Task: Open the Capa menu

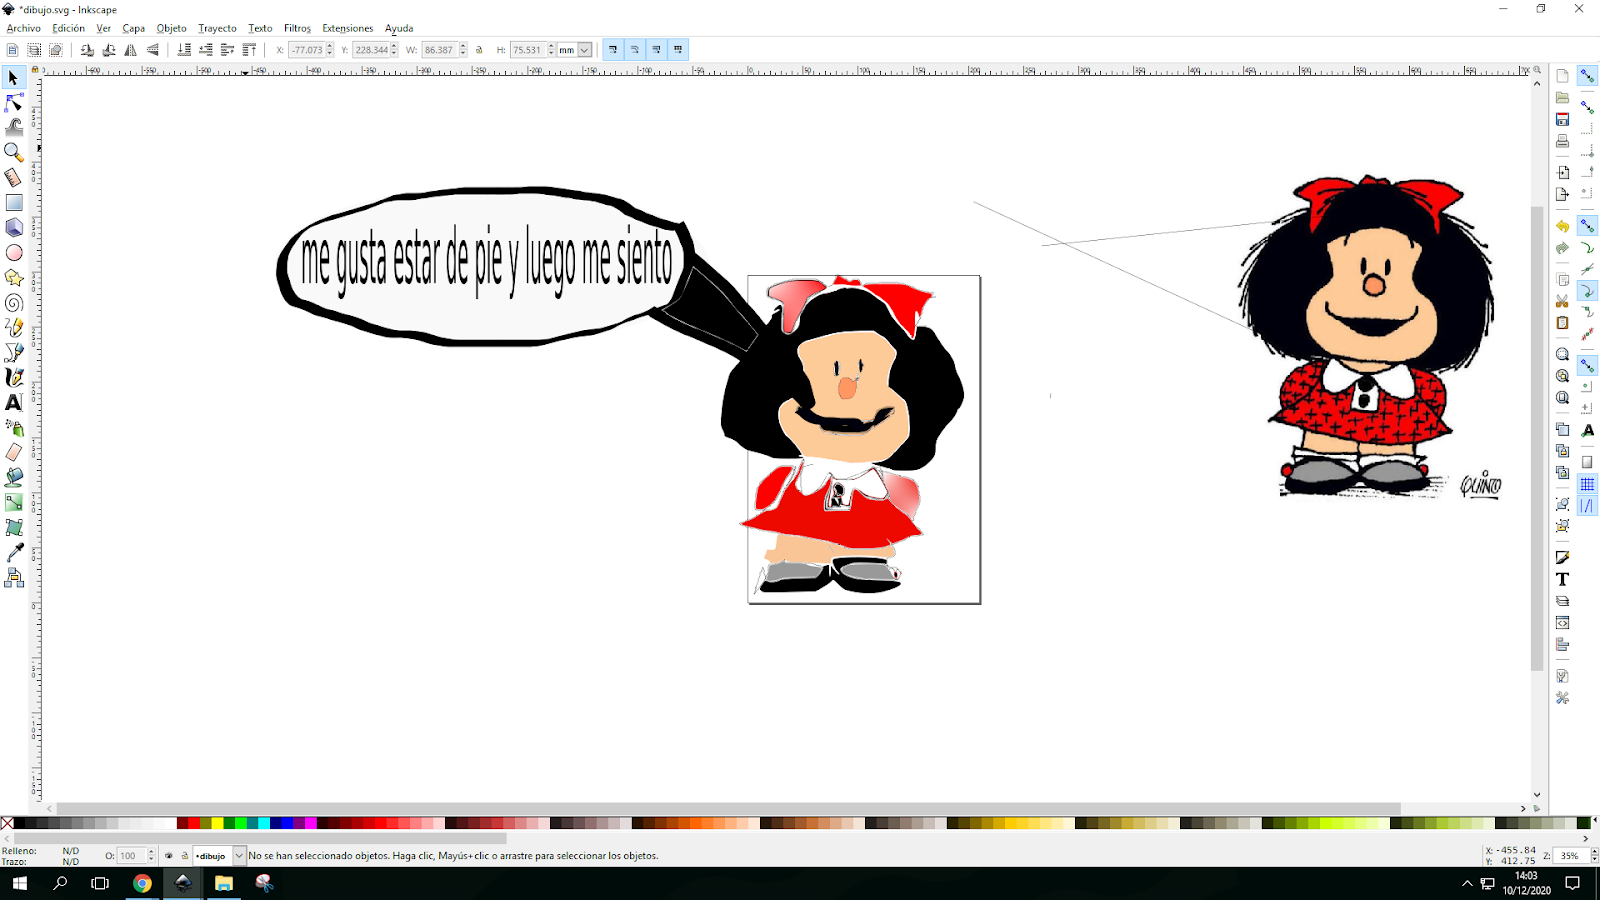Action: tap(134, 28)
